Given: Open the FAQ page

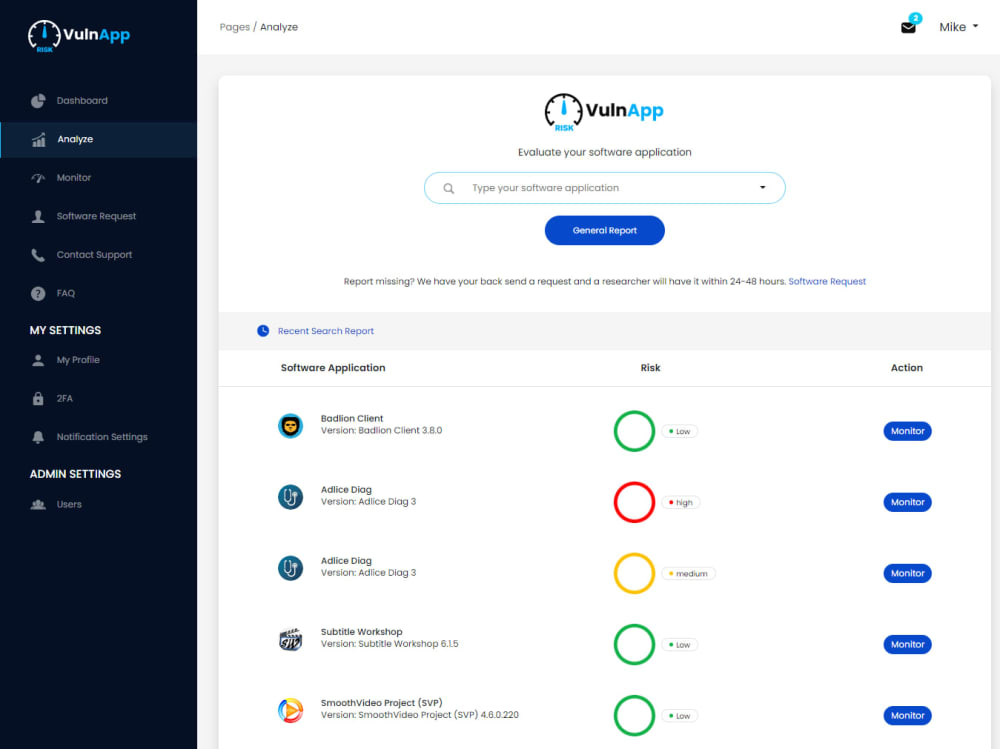Looking at the screenshot, I should [x=98, y=293].
